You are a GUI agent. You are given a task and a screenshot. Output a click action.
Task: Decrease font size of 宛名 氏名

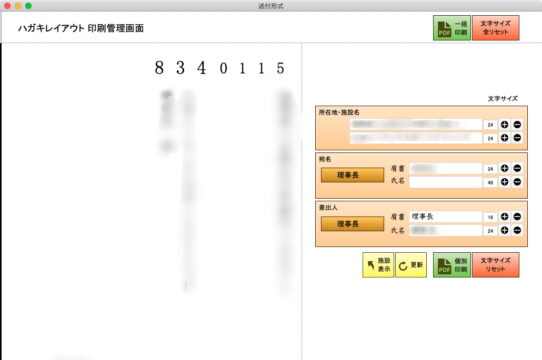517,182
